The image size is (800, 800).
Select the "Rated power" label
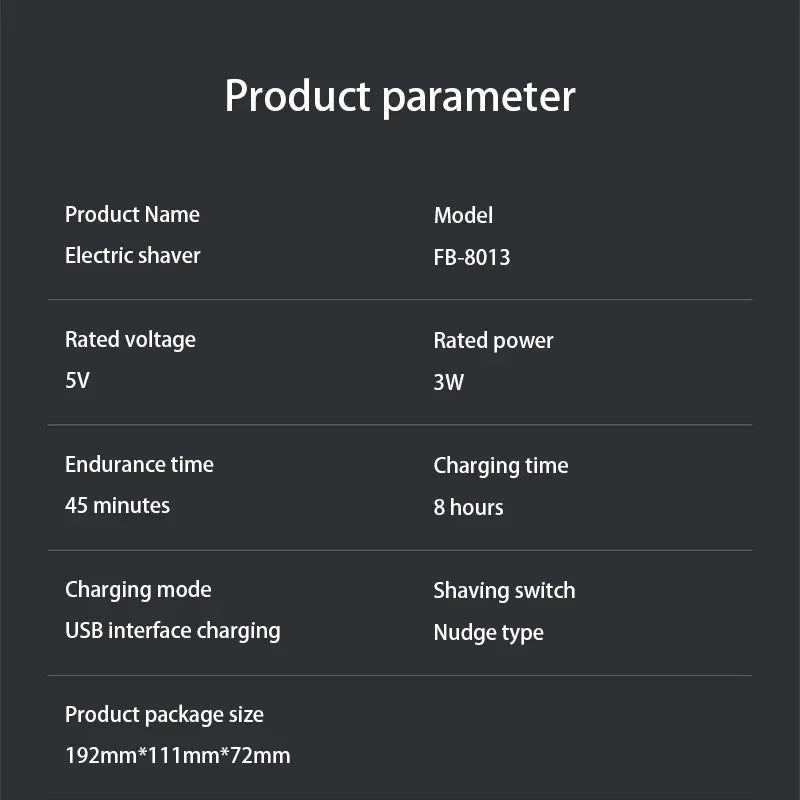tap(493, 341)
